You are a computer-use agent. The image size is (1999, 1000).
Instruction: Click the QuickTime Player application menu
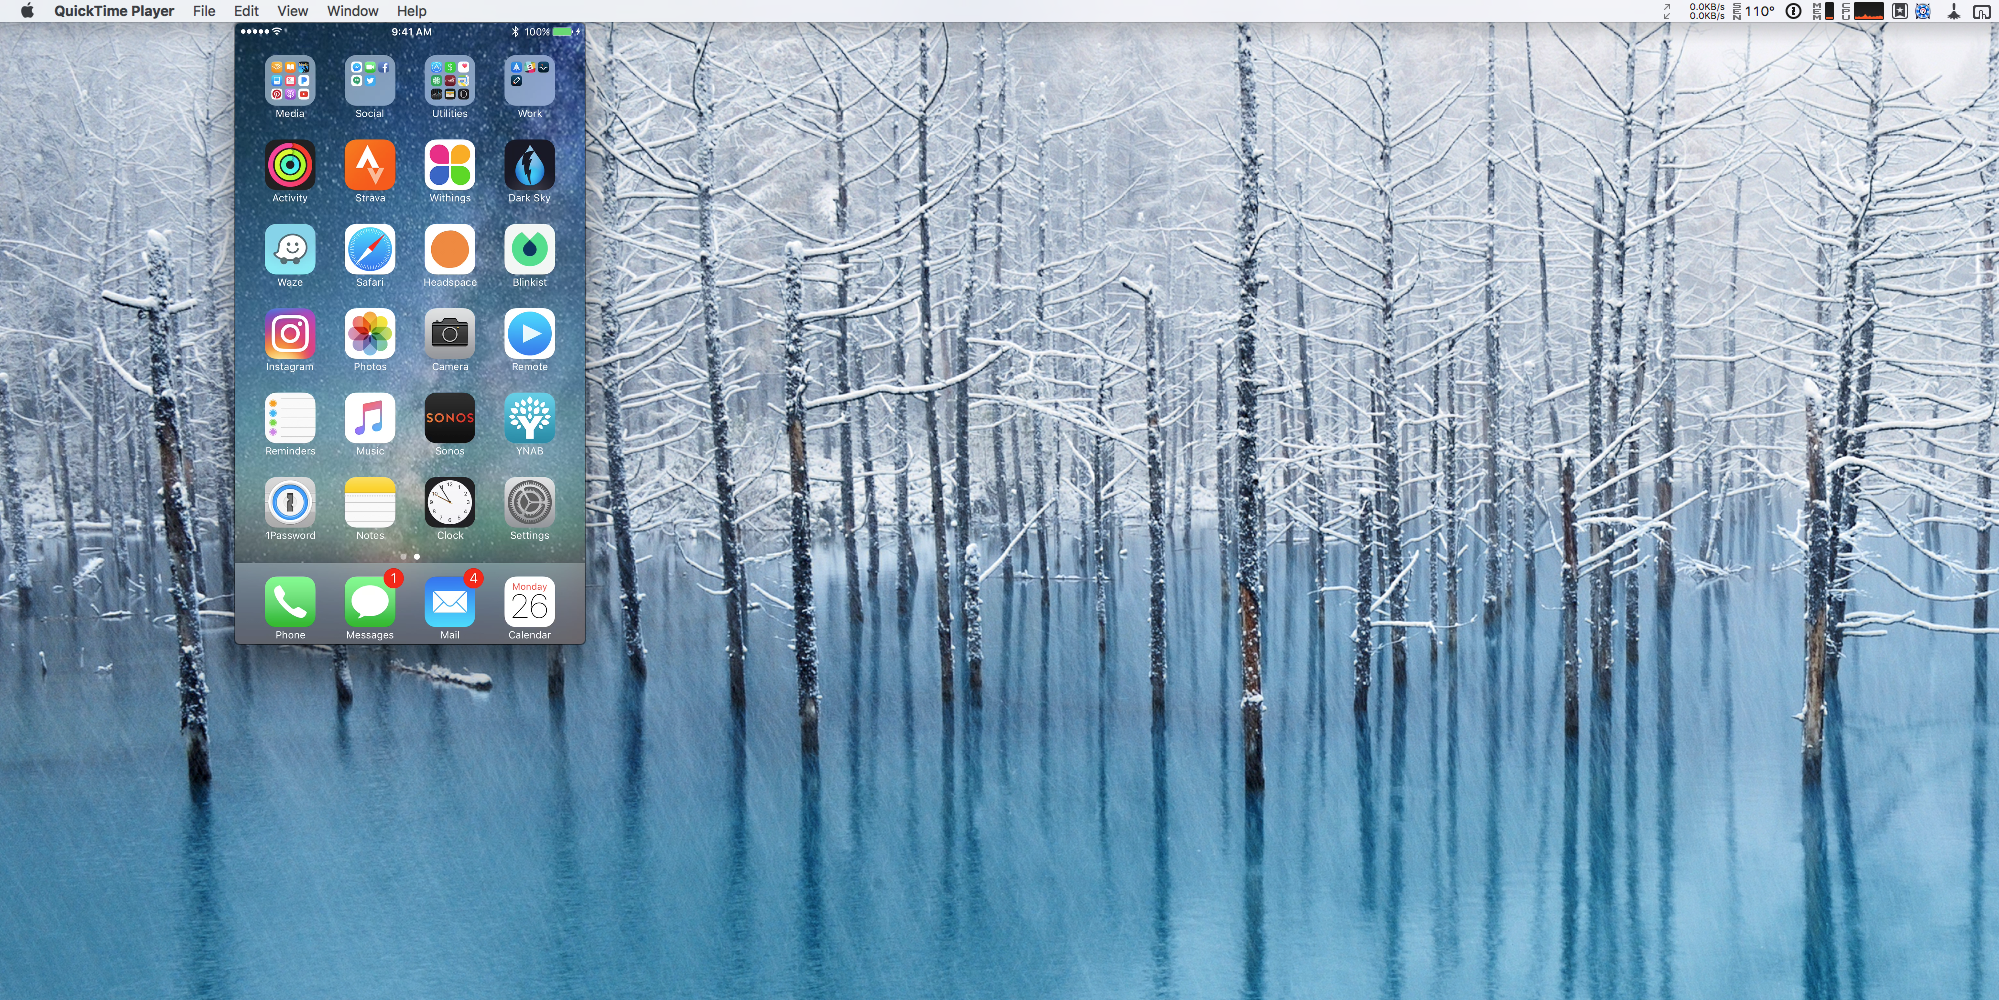tap(114, 11)
